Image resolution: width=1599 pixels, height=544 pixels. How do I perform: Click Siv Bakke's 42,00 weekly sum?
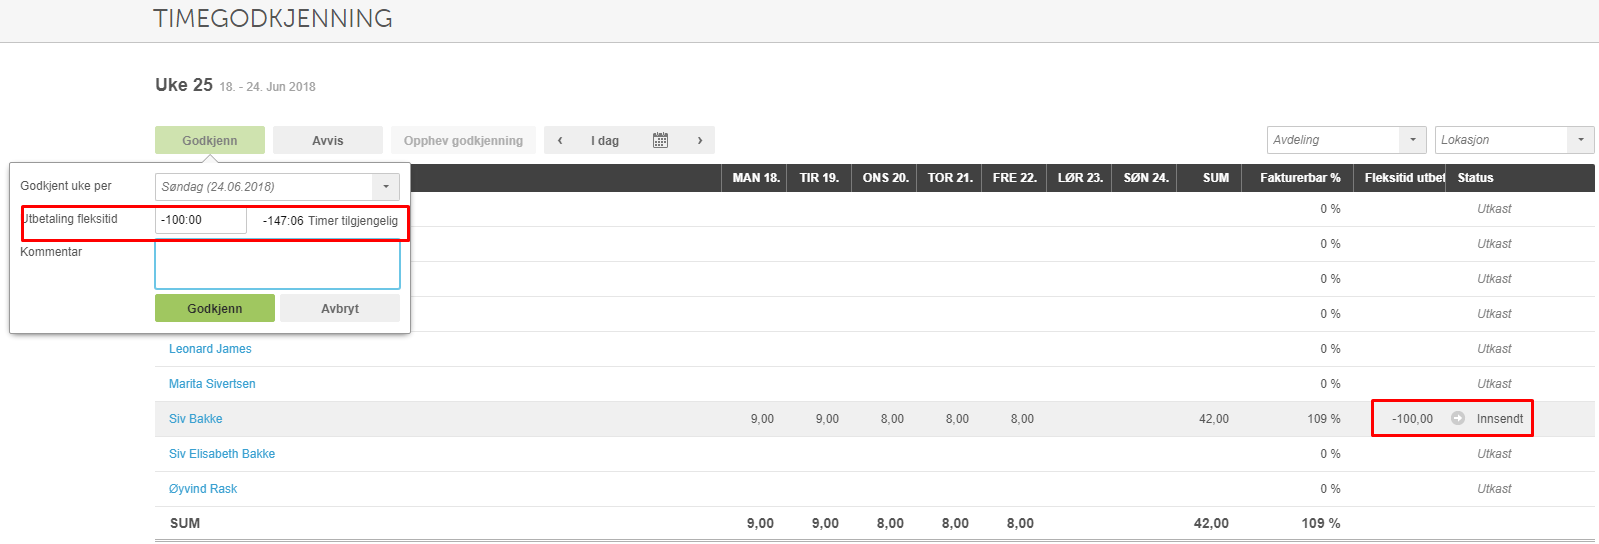click(x=1214, y=419)
